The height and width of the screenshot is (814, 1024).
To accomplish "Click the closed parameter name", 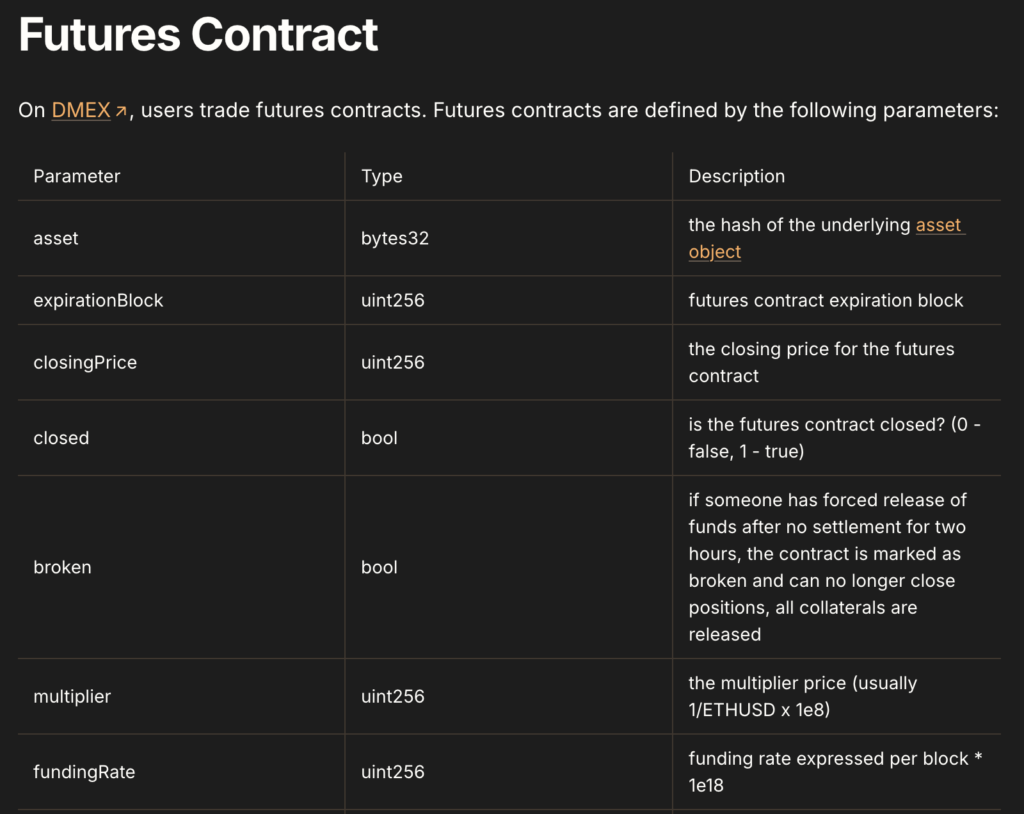I will click(61, 438).
